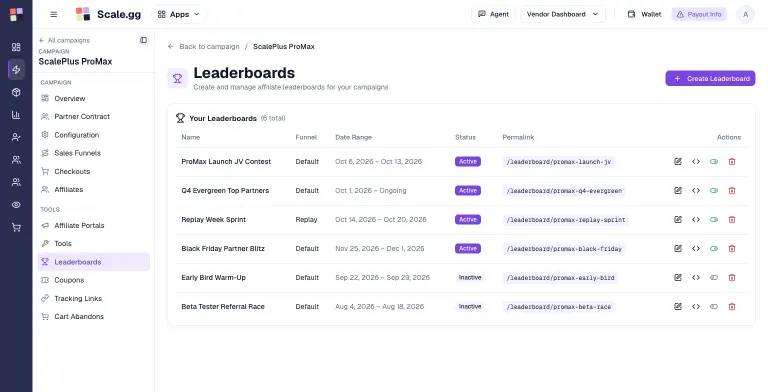Delete Early Bird Warm-Up leaderboard
Screen dimensions: 768x392
pyautogui.click(x=732, y=277)
